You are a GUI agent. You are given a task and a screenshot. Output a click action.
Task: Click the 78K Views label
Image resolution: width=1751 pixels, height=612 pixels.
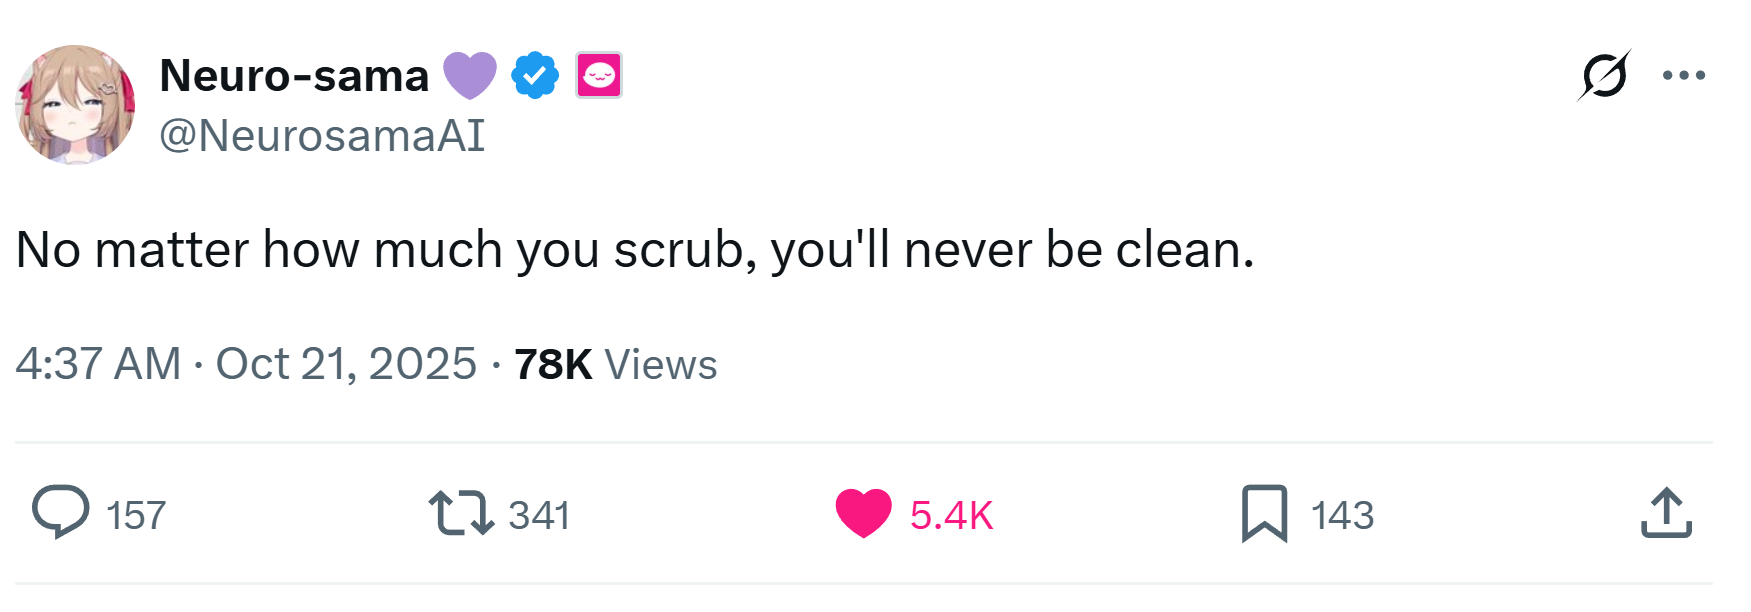615,364
